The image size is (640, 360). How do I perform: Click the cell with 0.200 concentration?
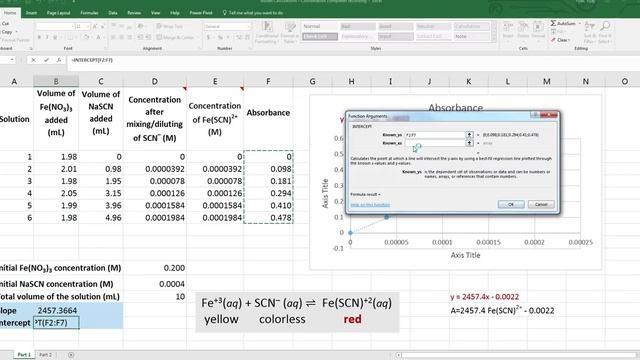point(155,268)
